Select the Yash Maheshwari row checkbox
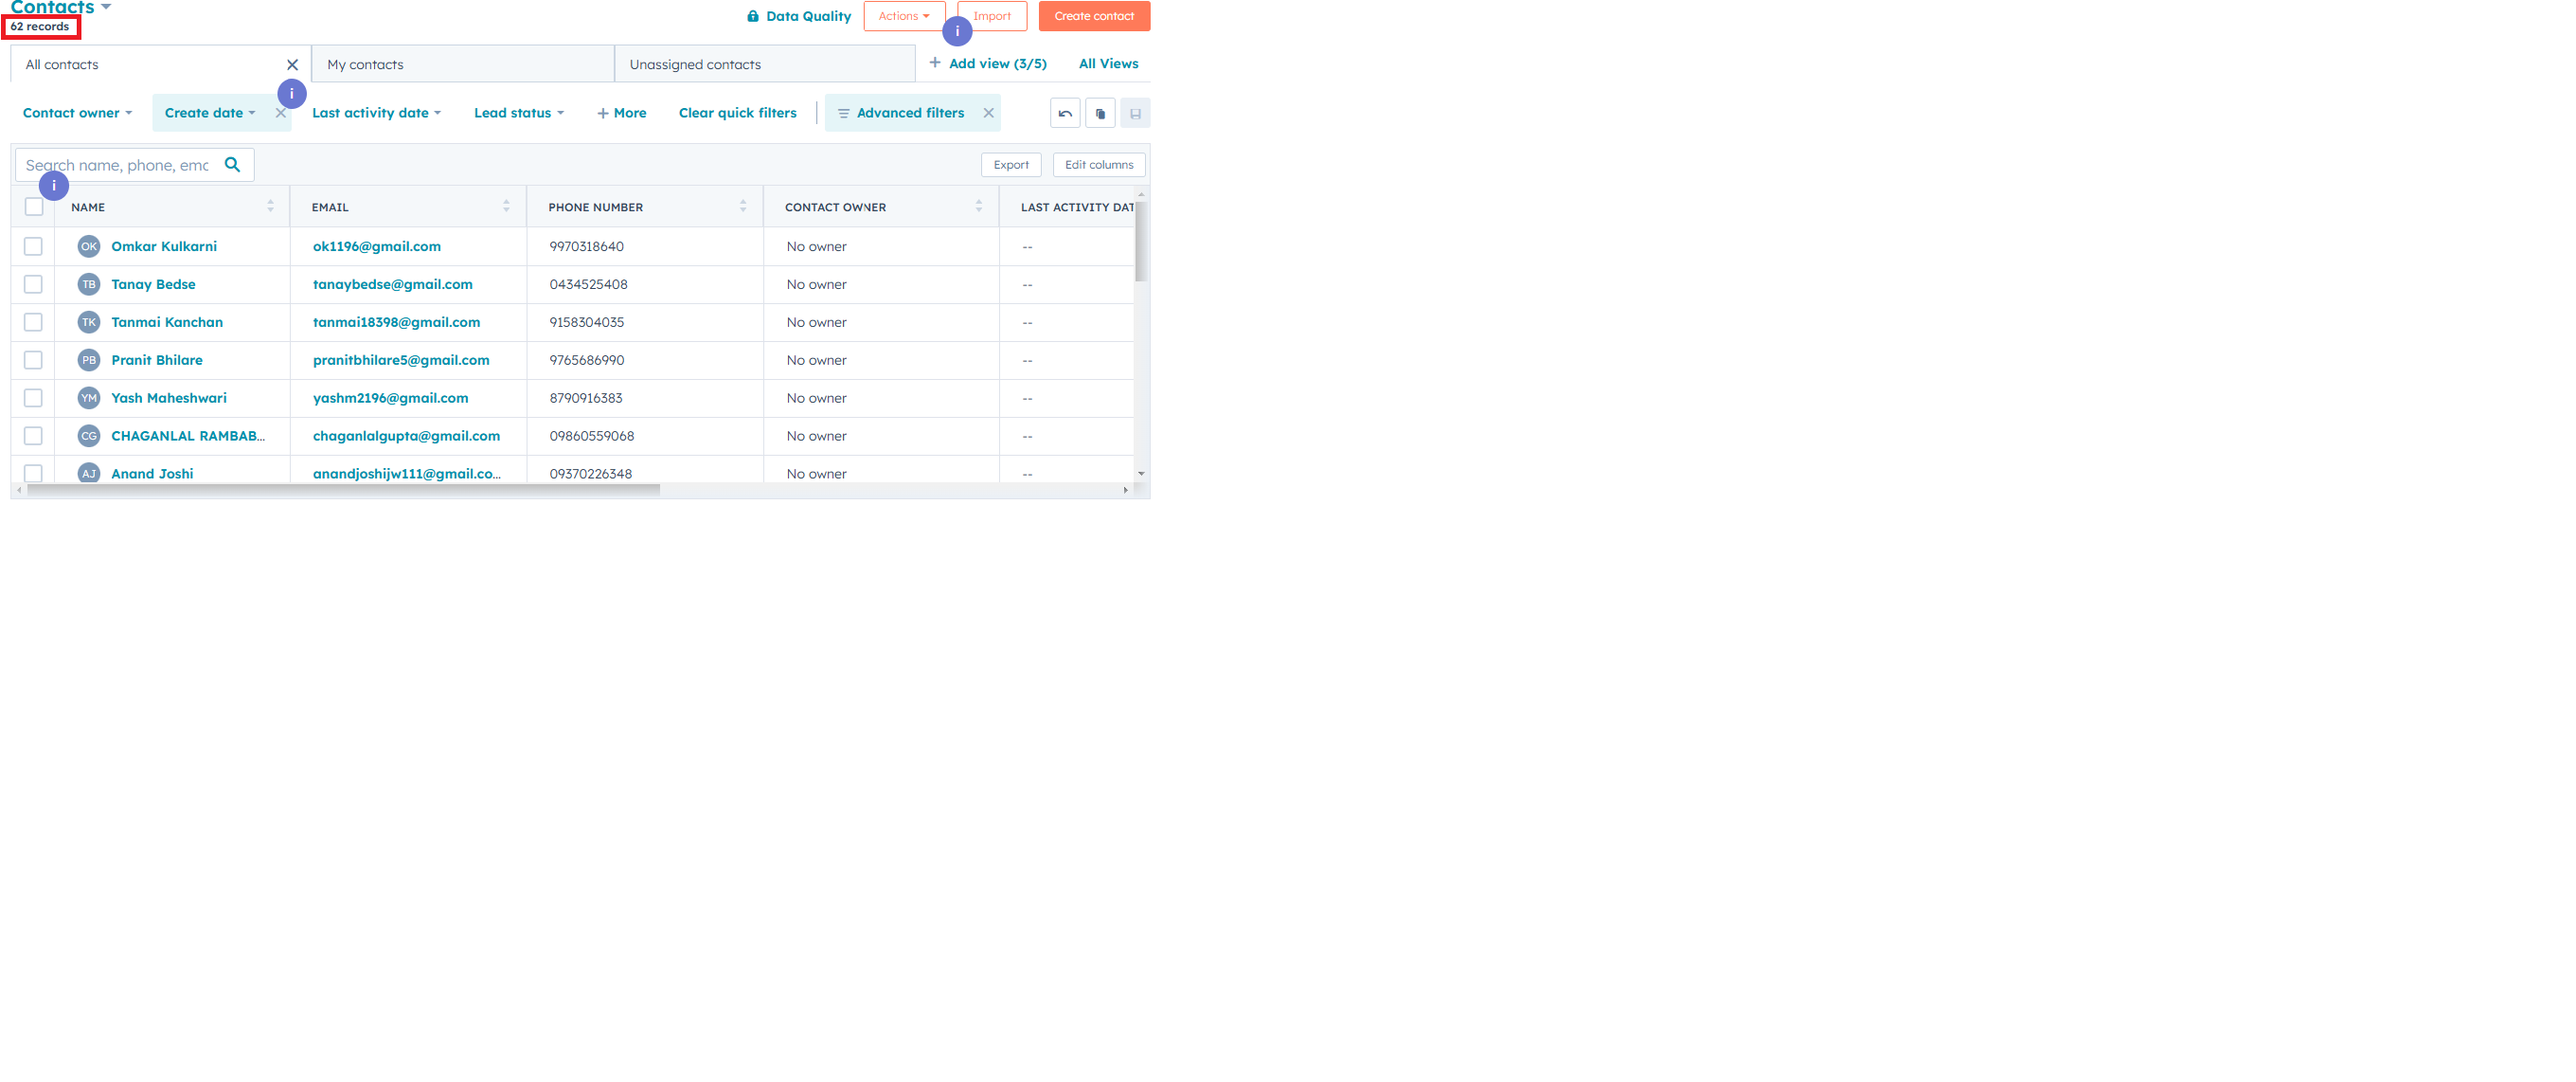 click(34, 398)
